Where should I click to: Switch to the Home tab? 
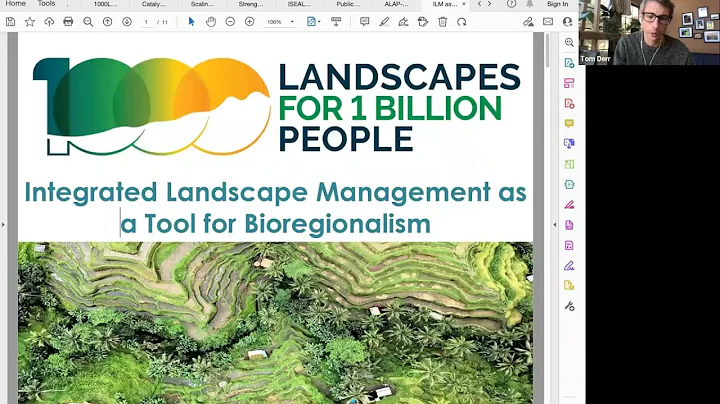coord(15,4)
